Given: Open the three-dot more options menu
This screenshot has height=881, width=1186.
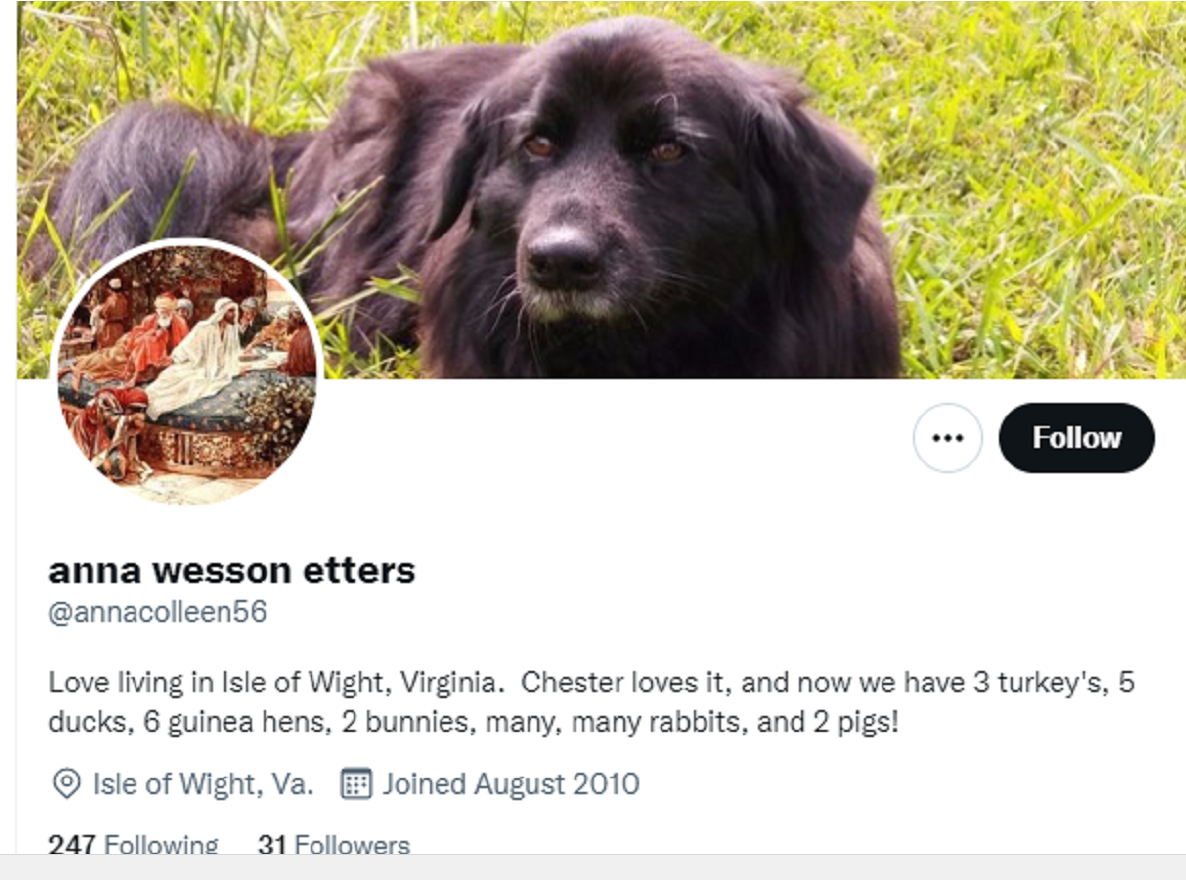Looking at the screenshot, I should (947, 438).
